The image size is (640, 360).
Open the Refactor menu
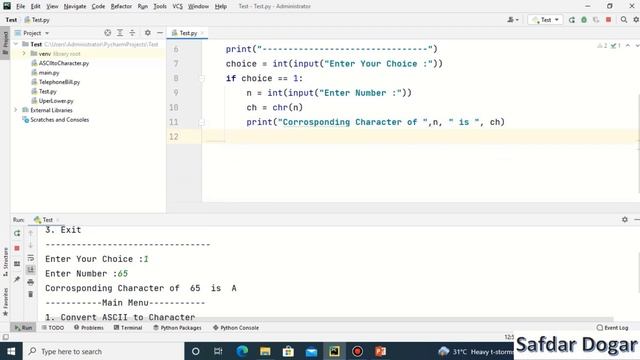[x=121, y=7]
